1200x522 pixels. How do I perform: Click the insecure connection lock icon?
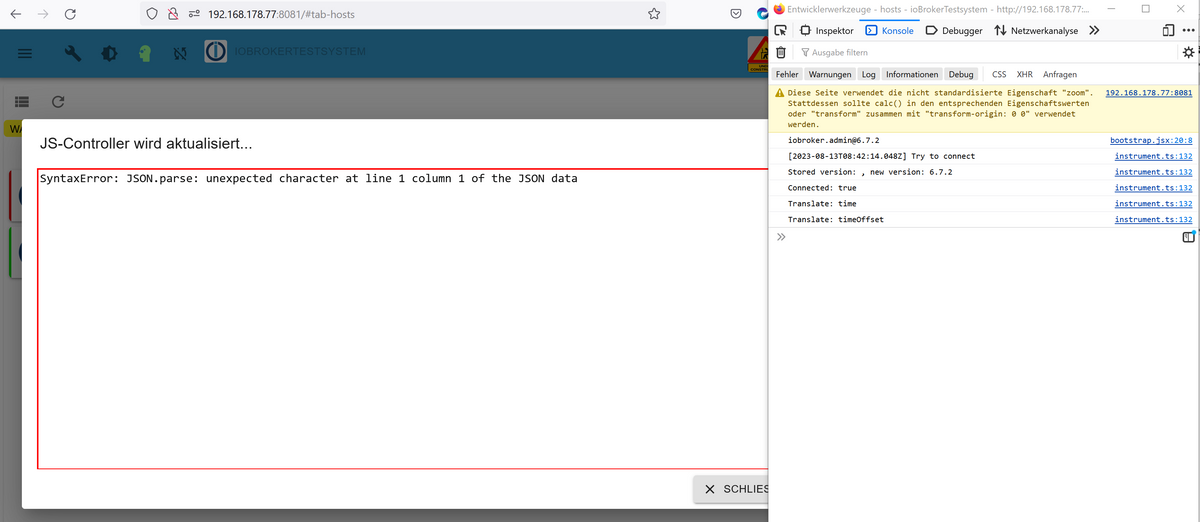(172, 14)
